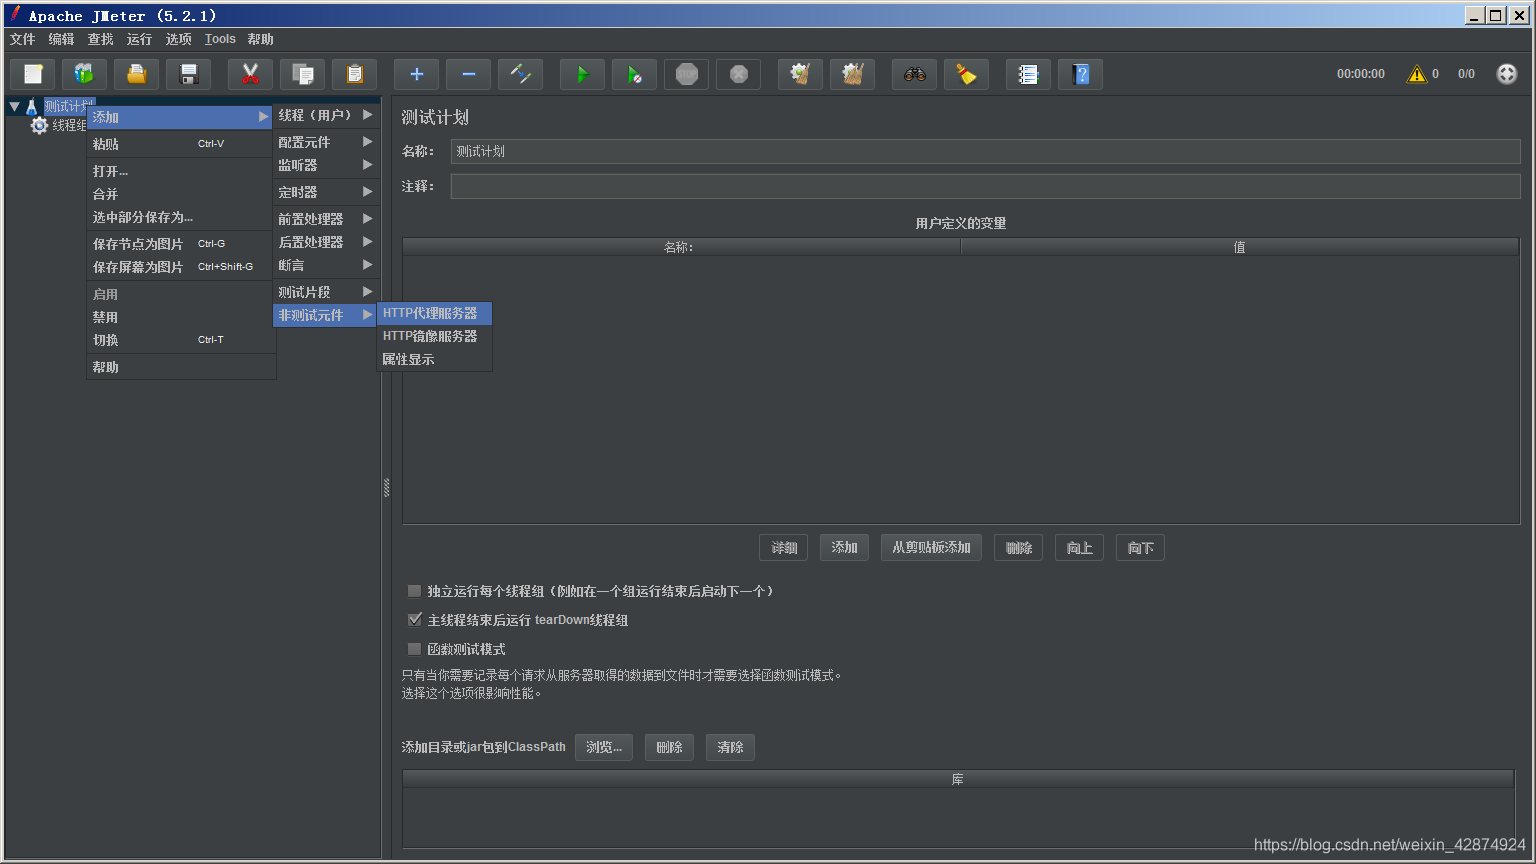Expand the 定时器 submenu

325,192
